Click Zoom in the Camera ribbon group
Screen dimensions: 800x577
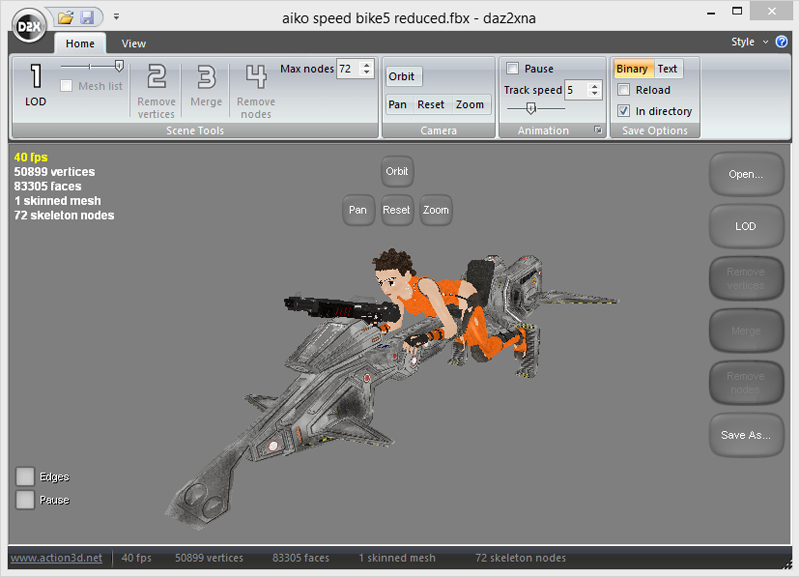tap(470, 105)
